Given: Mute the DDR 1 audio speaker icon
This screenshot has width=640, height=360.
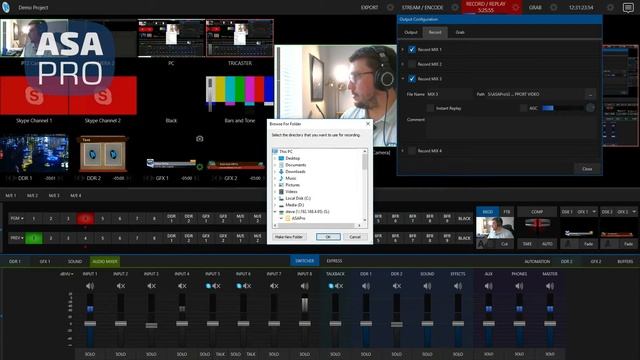Looking at the screenshot, I should coord(366,286).
